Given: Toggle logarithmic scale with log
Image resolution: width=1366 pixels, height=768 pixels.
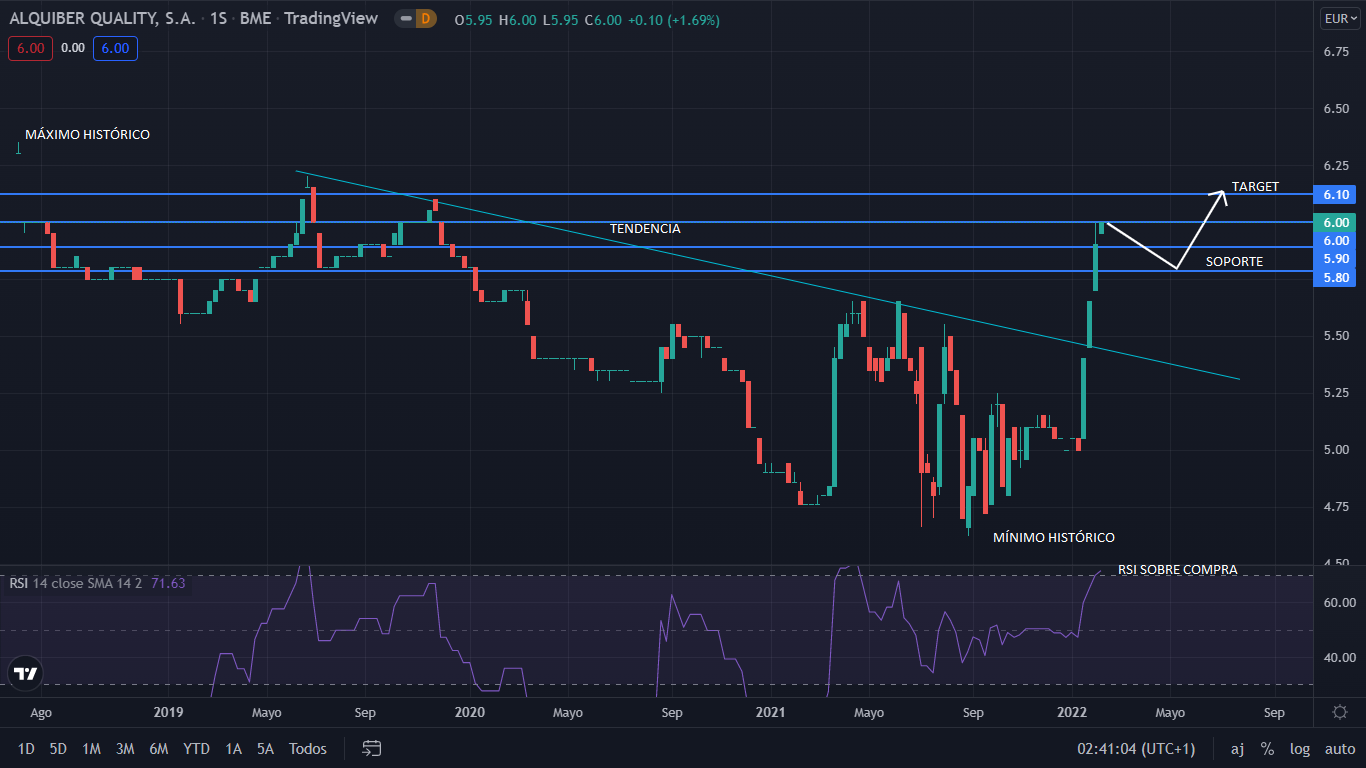Looking at the screenshot, I should [1300, 748].
